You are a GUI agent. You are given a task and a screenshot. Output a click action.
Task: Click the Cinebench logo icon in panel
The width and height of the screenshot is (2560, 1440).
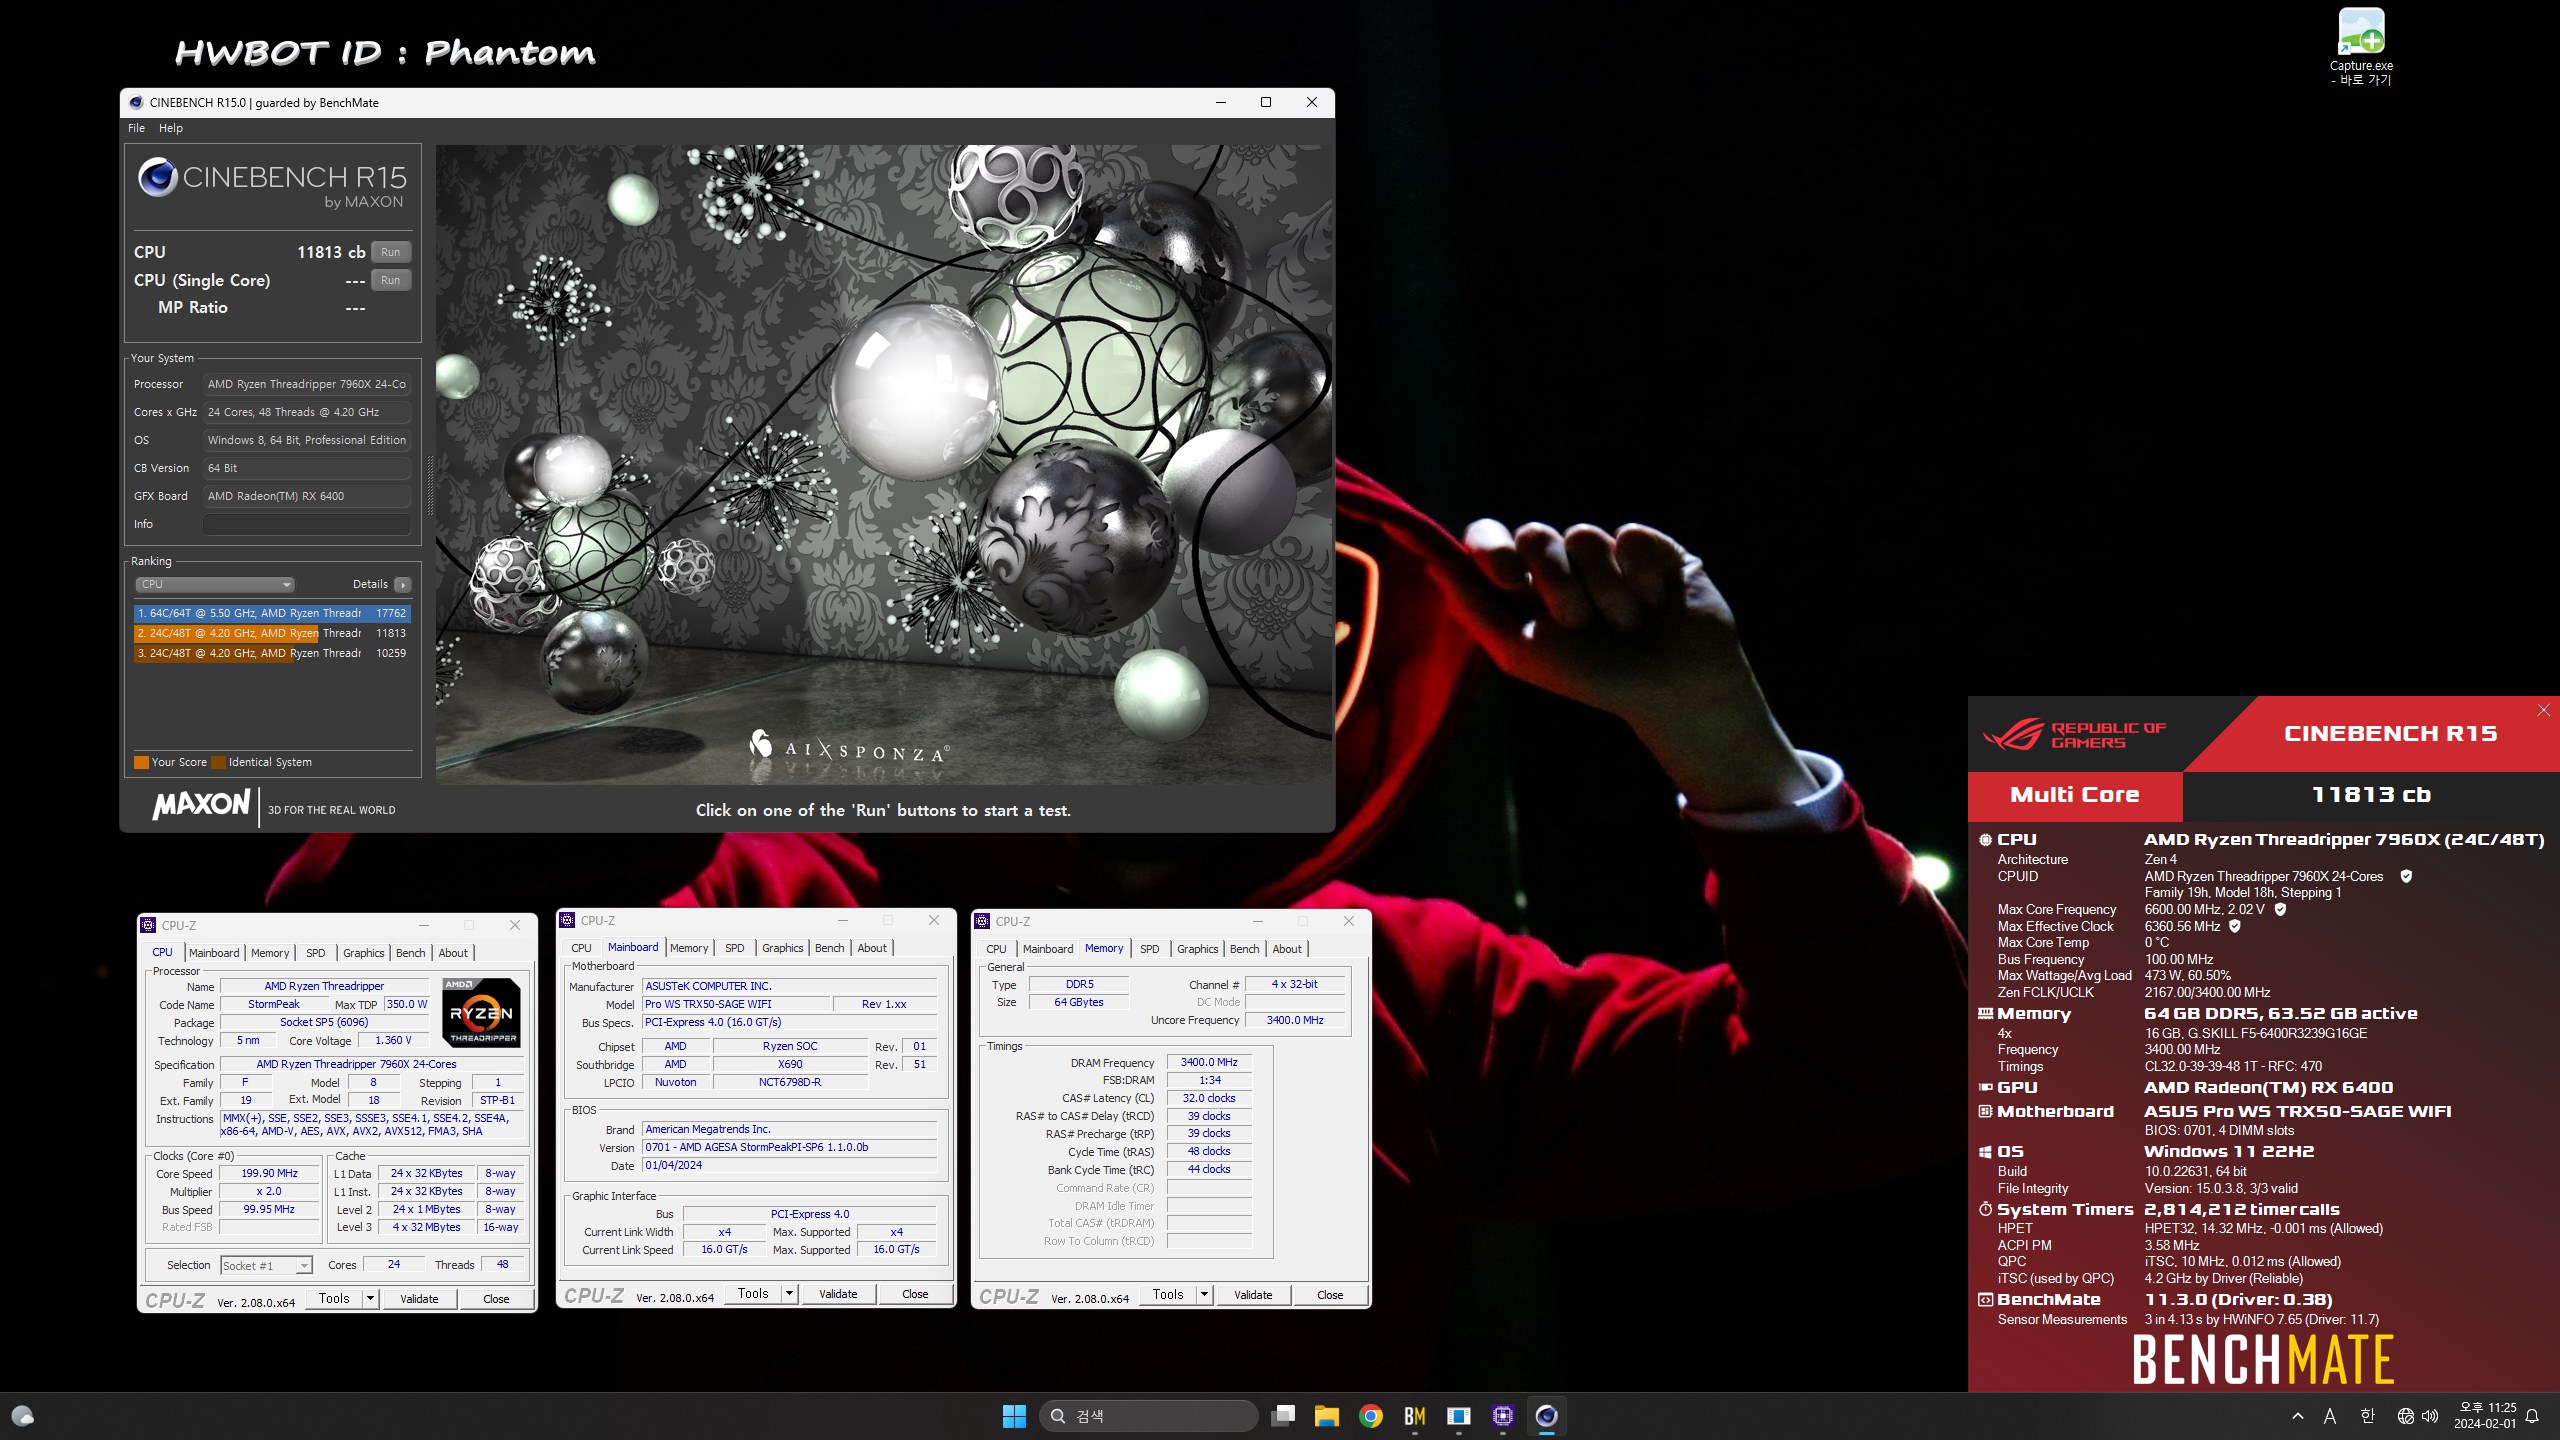[158, 177]
